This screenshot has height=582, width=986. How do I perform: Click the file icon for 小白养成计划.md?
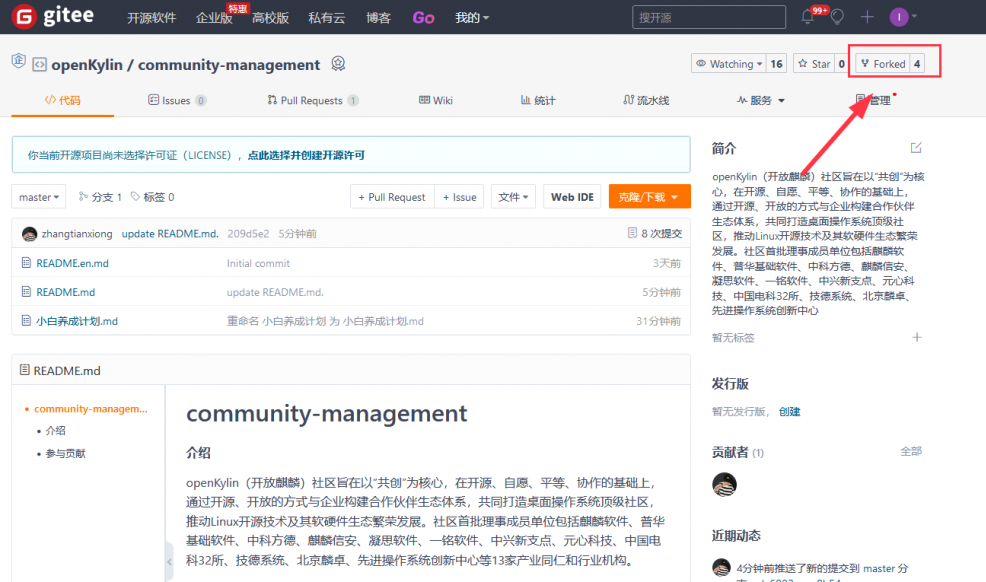(26, 321)
